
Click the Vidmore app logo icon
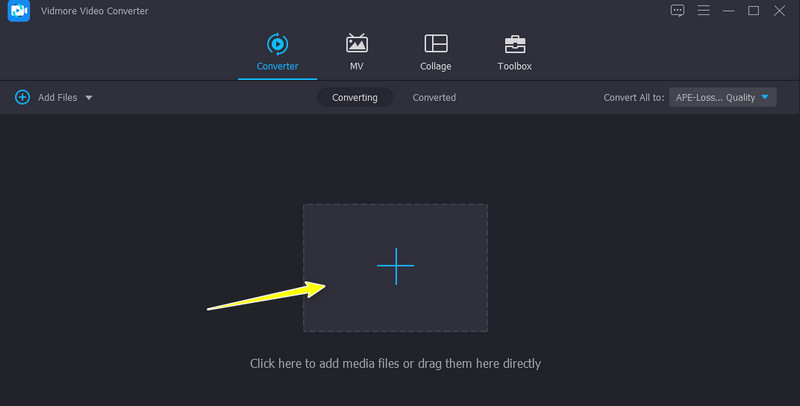pyautogui.click(x=15, y=11)
